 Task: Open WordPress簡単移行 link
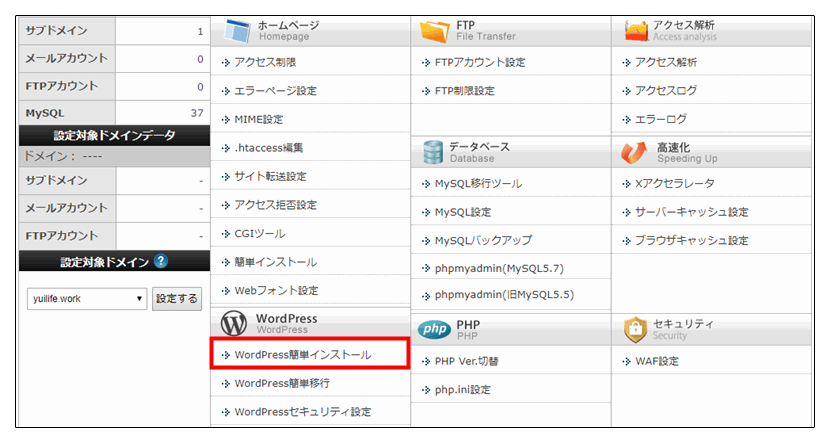coord(282,383)
